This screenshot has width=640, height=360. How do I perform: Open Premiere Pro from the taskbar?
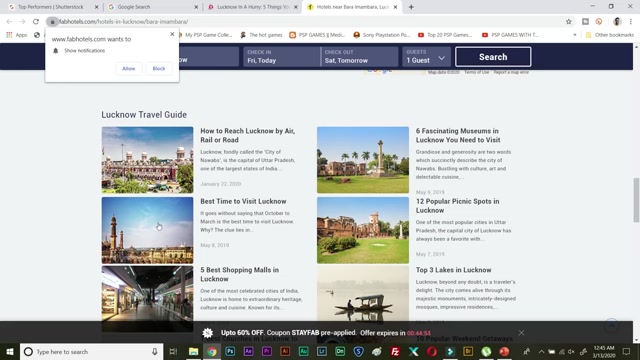267,351
